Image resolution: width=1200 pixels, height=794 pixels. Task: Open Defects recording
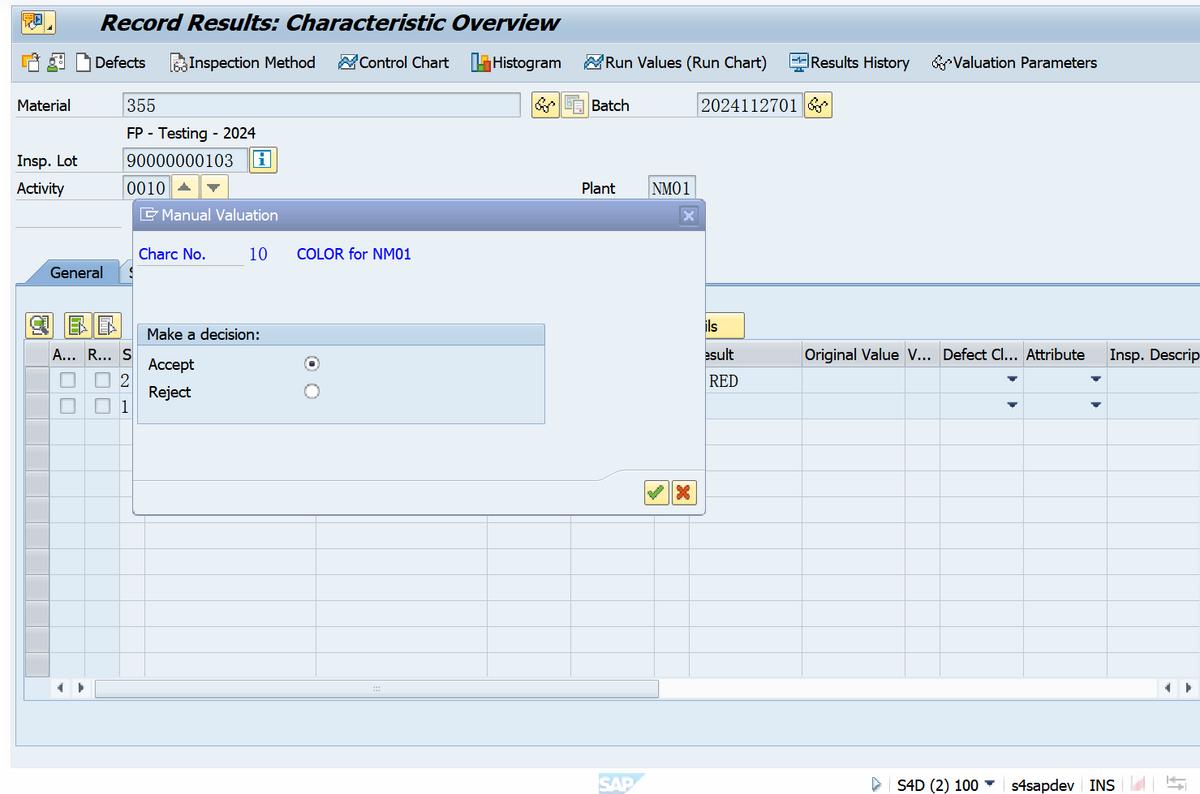(111, 62)
